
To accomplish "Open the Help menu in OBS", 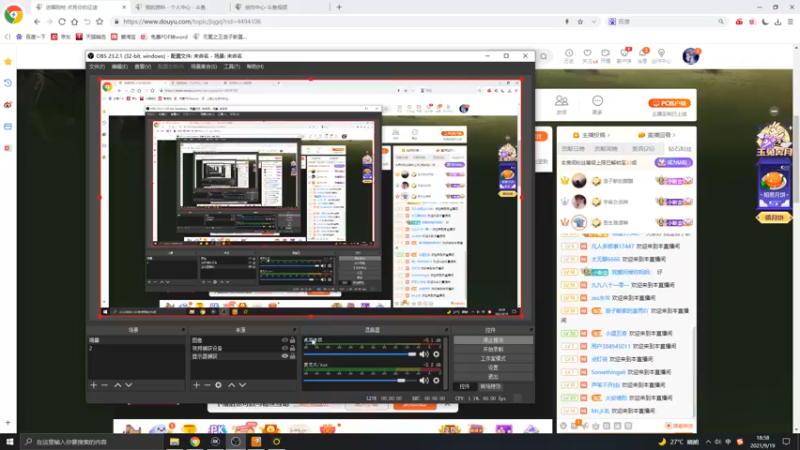I will [x=255, y=66].
